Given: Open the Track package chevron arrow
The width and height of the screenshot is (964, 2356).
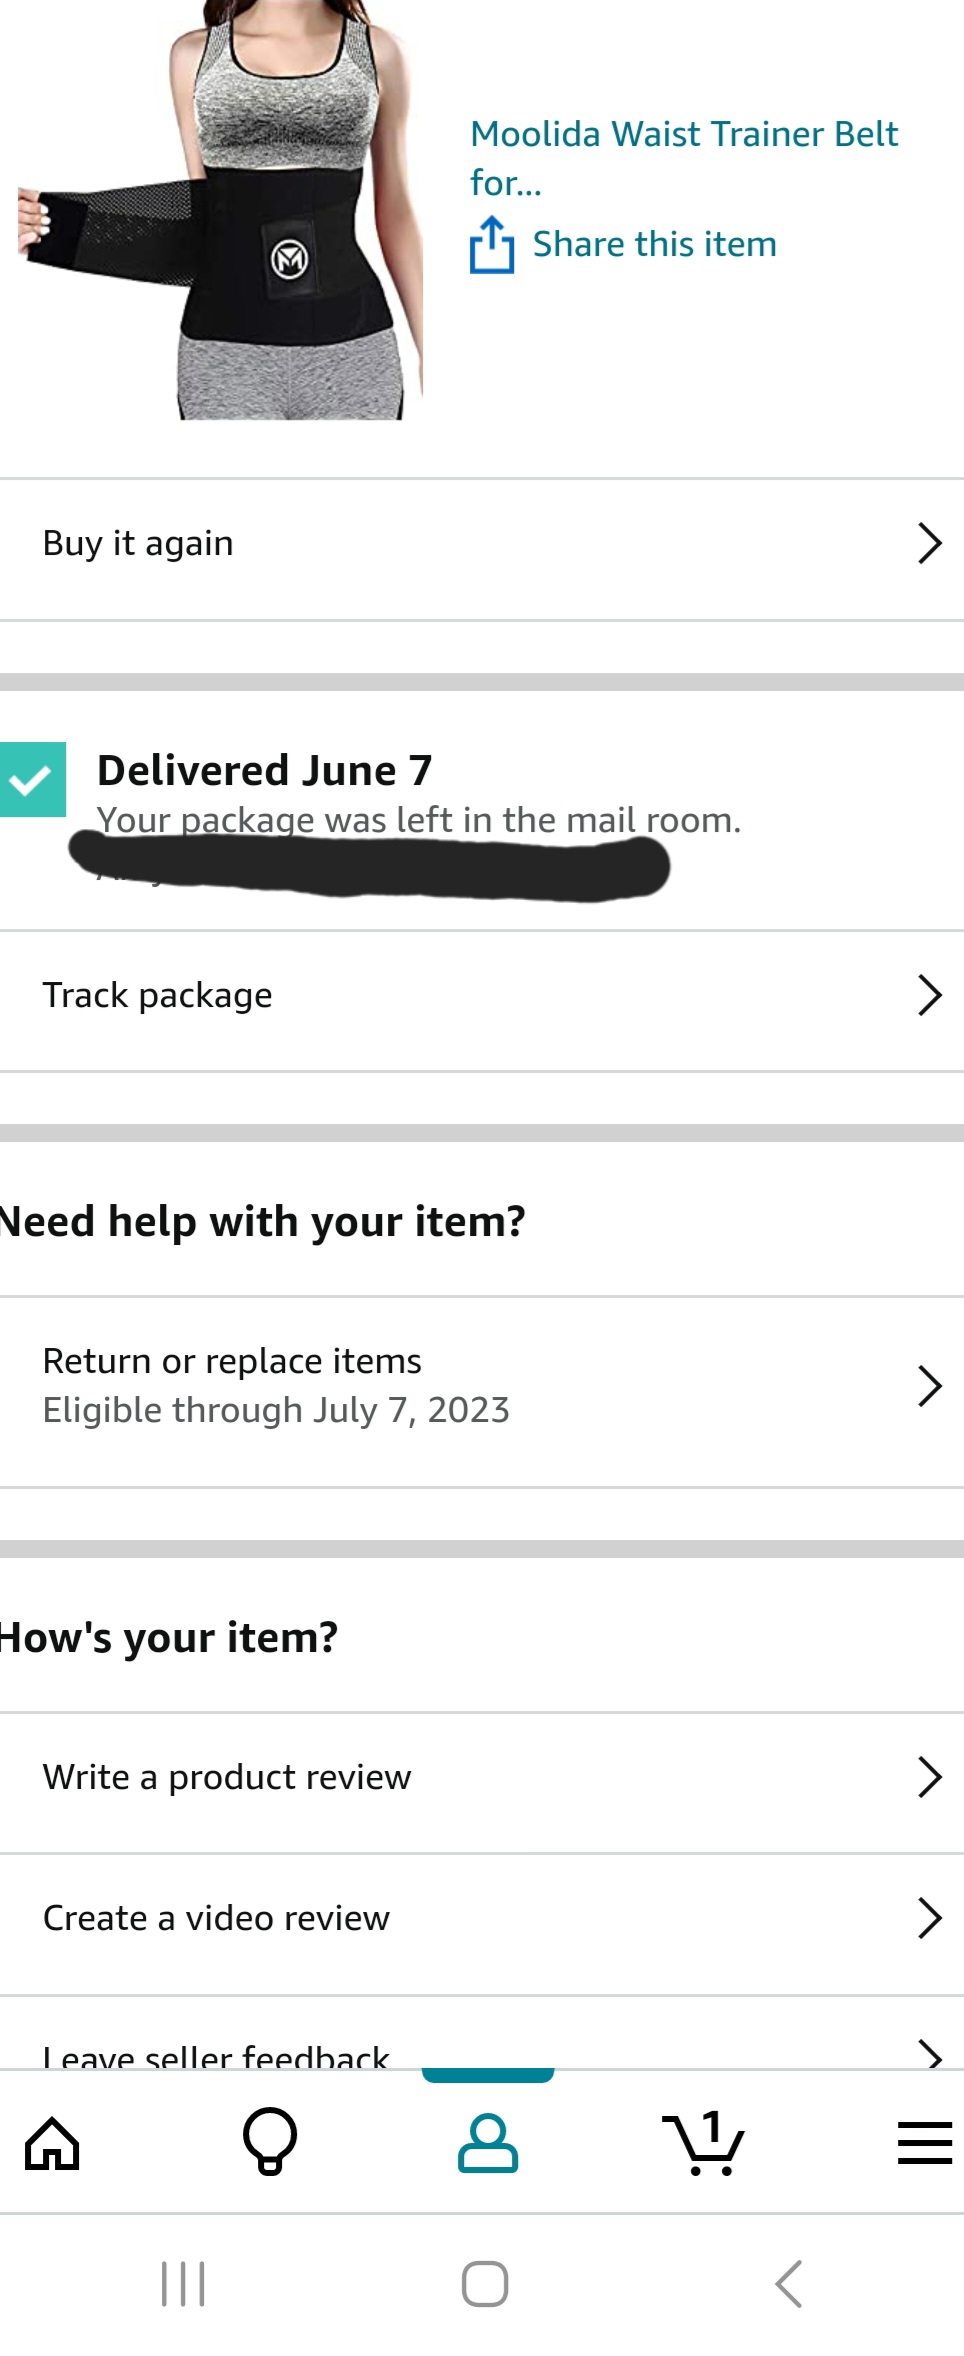Looking at the screenshot, I should 929,996.
